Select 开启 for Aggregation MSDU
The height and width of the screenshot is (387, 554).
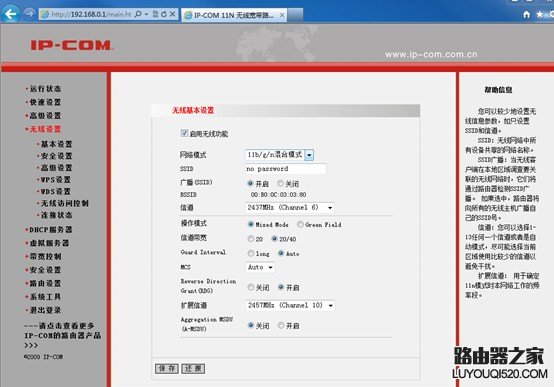pyautogui.click(x=281, y=326)
